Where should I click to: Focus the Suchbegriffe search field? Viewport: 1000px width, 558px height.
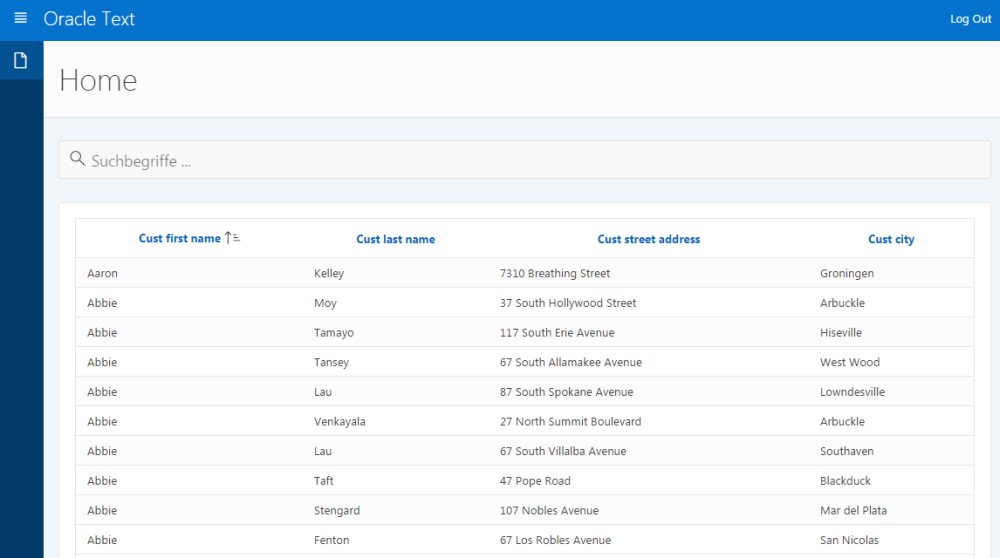[524, 159]
